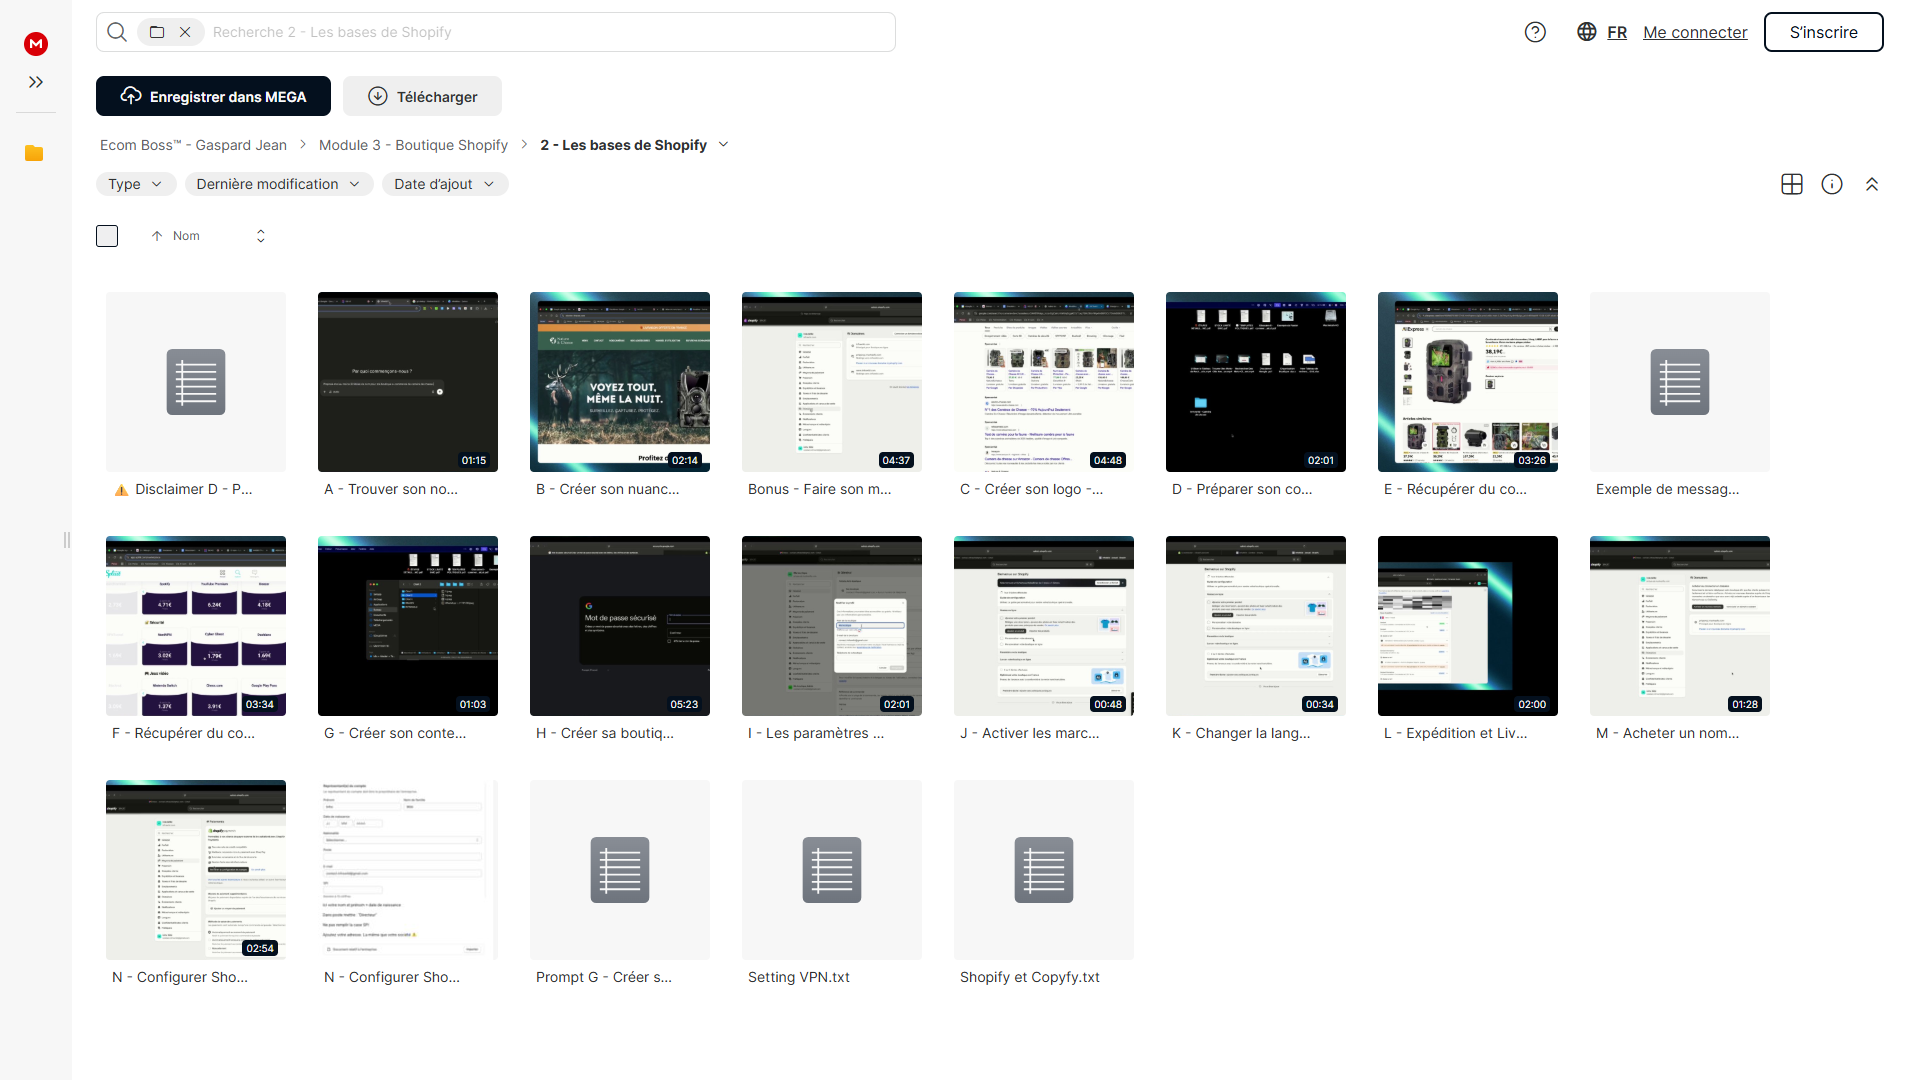Open the Dernière modification filter dropdown

click(279, 184)
